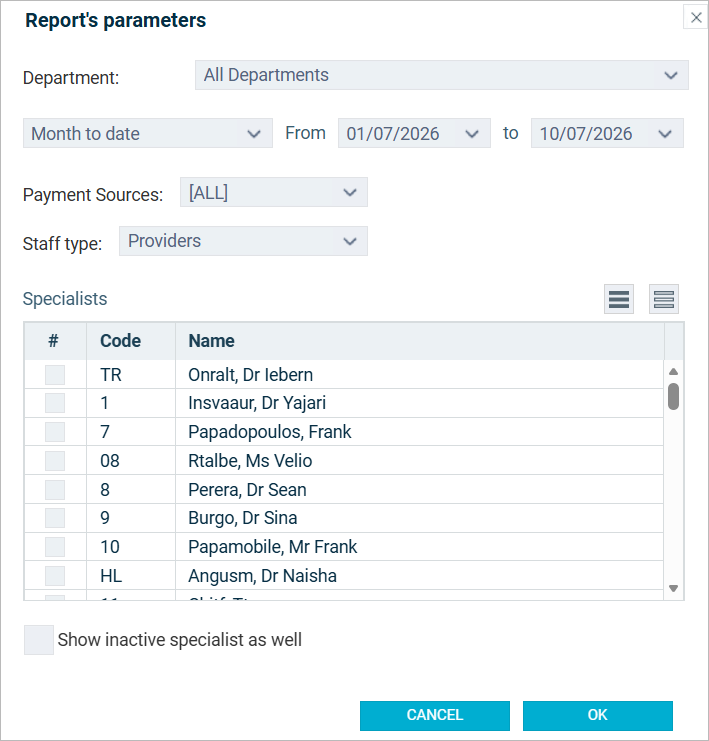Tick the checkbox for Onralt, Dr Iebern
Screen dimensions: 709x741
(x=55, y=375)
